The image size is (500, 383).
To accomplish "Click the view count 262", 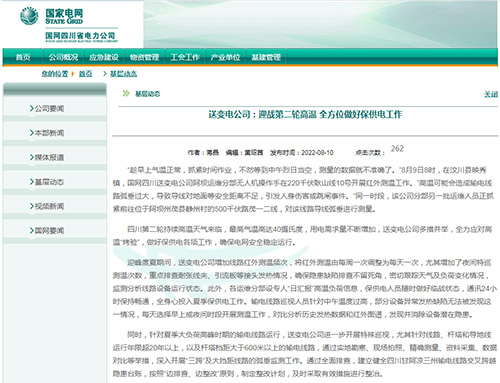I will (x=397, y=149).
